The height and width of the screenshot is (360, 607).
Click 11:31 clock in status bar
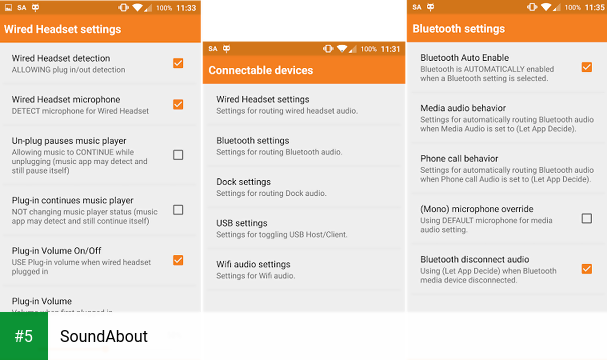[x=390, y=49]
